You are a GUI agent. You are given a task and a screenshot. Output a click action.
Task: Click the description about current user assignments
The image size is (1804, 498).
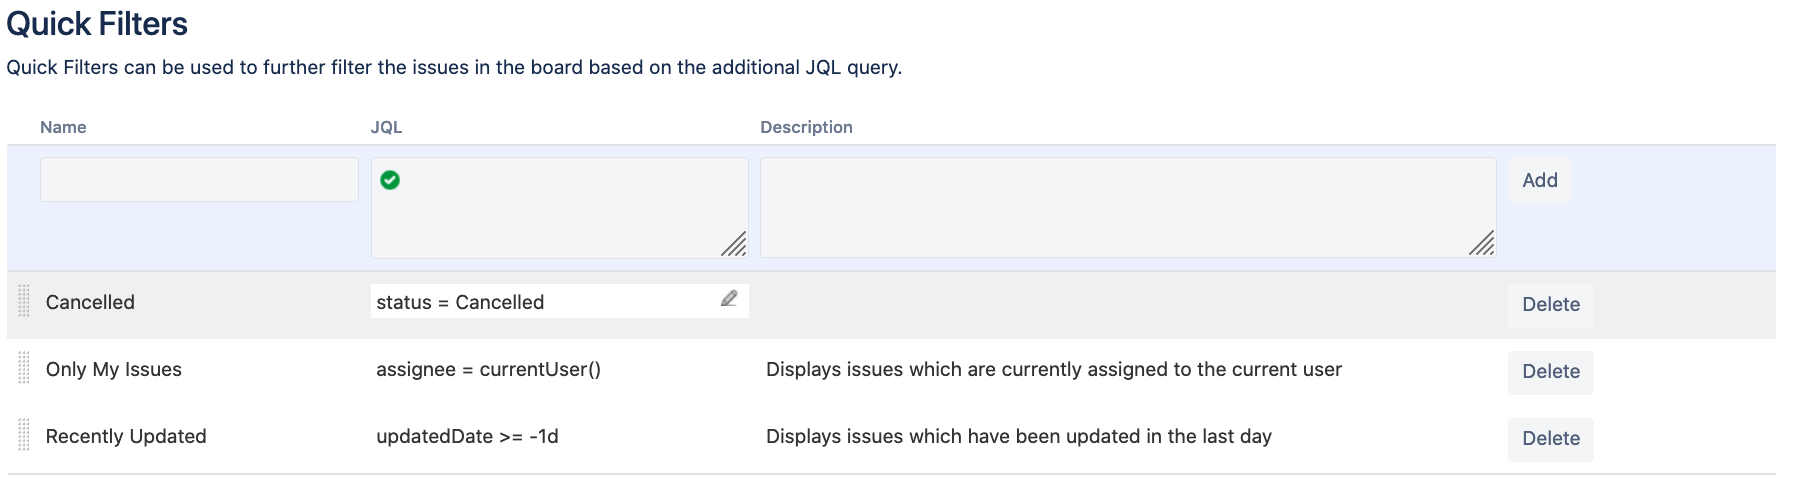[1054, 369]
